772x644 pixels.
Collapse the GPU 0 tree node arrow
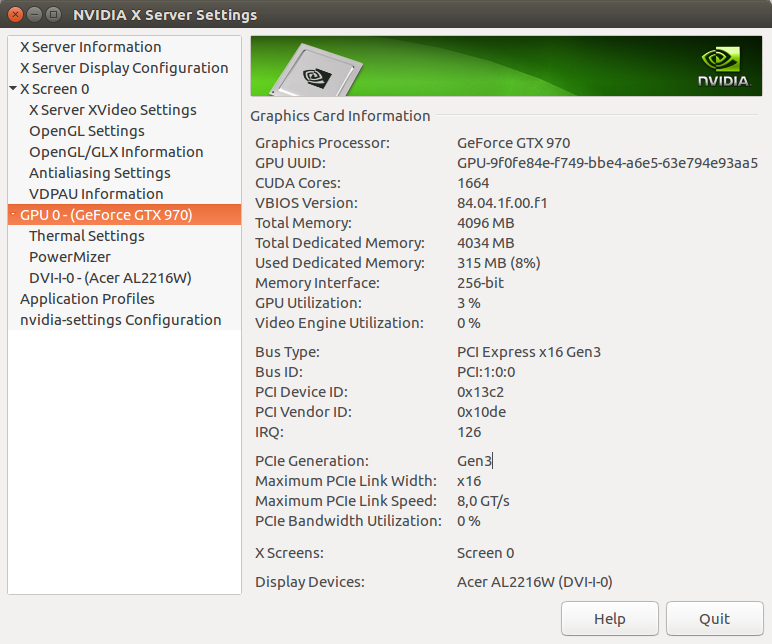pyautogui.click(x=13, y=214)
